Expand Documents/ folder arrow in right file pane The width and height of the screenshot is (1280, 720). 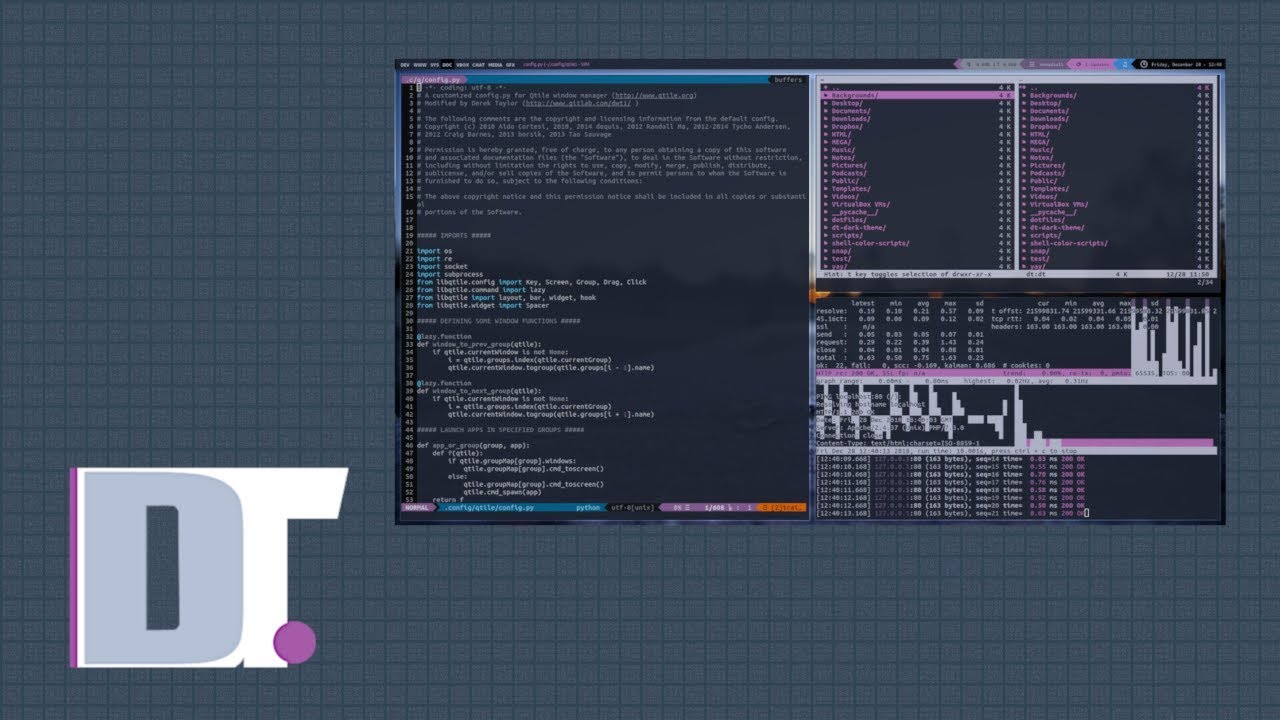pos(1025,111)
